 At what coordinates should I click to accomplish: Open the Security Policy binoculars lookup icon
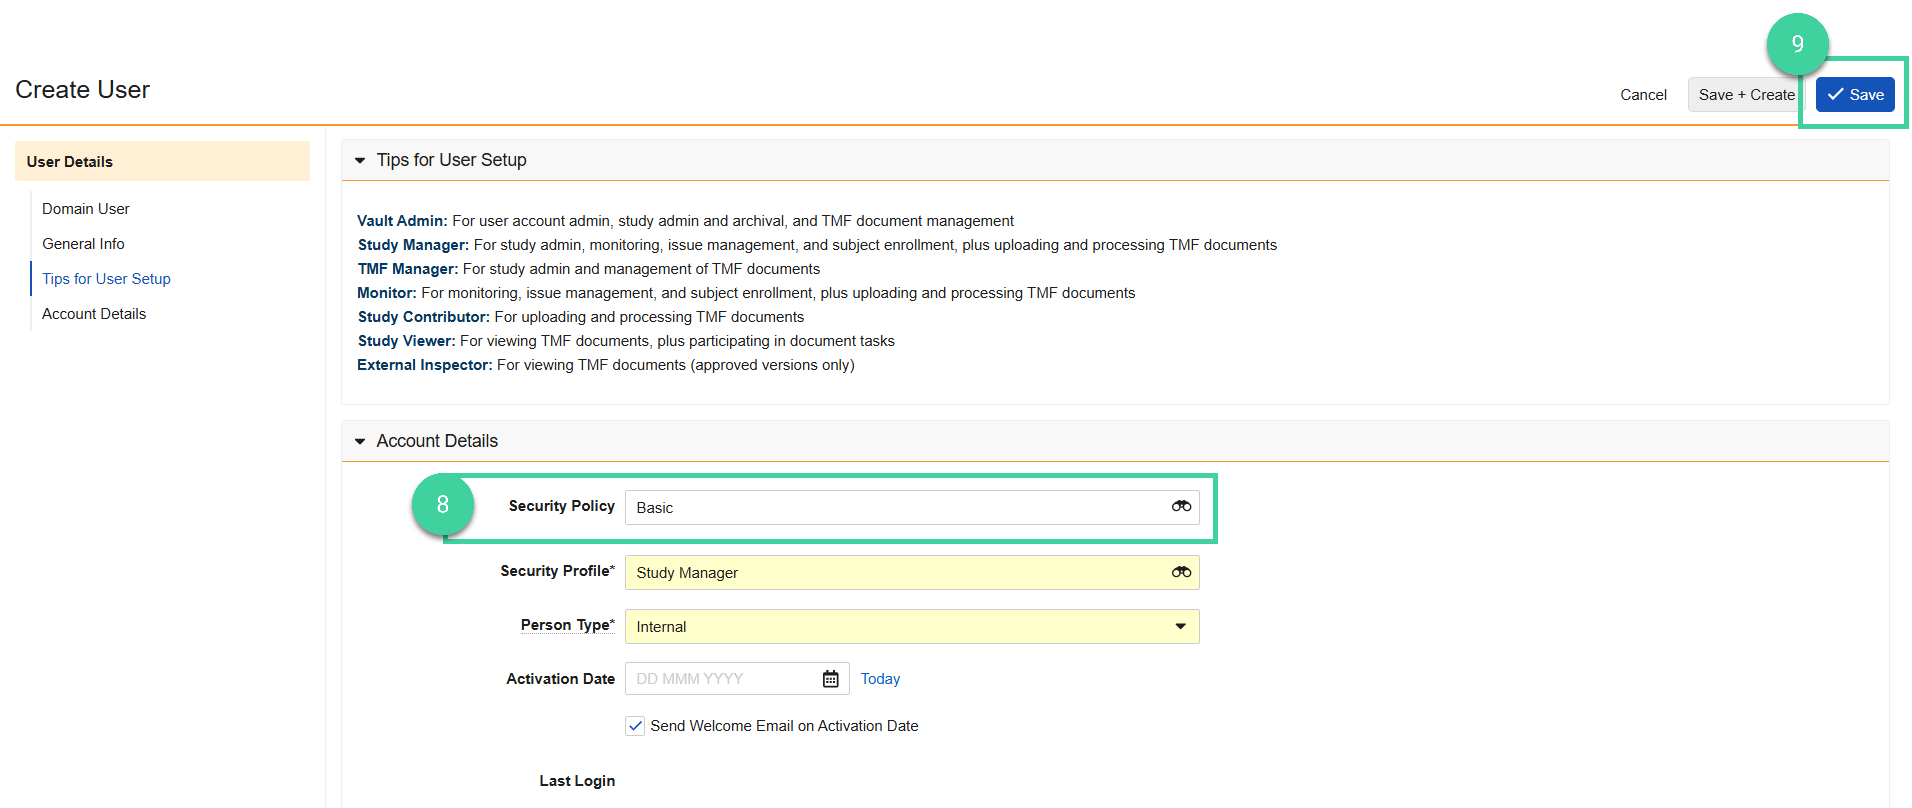coord(1181,507)
